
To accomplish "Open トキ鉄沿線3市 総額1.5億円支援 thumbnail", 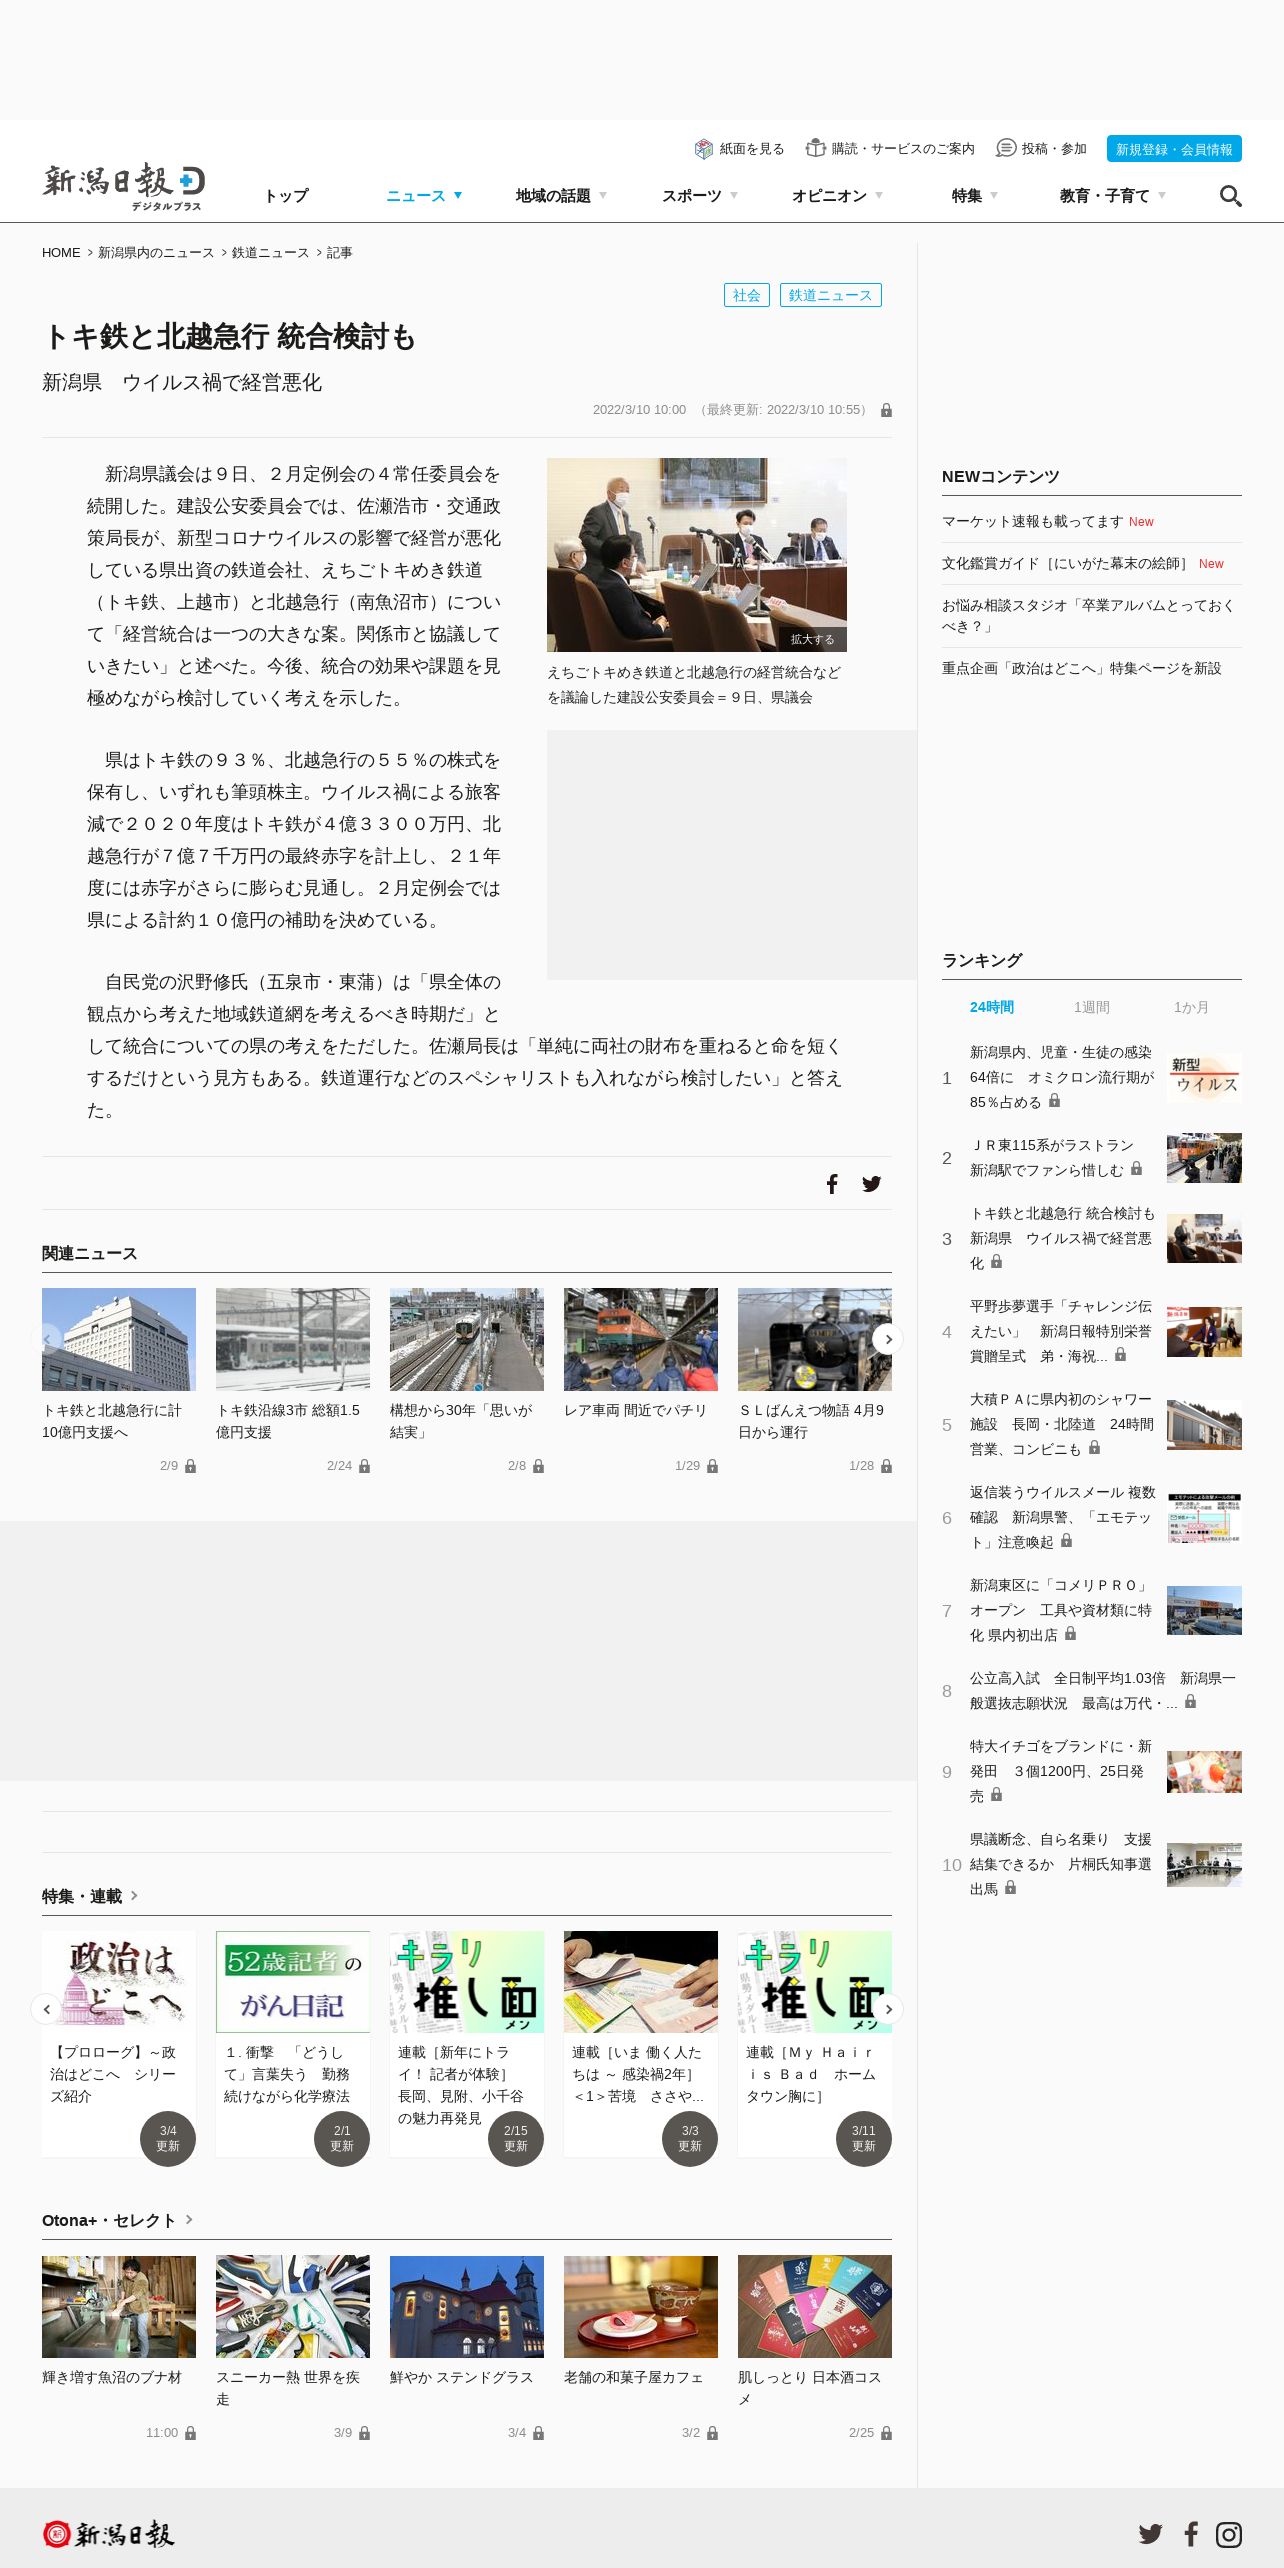I will click(x=292, y=1339).
